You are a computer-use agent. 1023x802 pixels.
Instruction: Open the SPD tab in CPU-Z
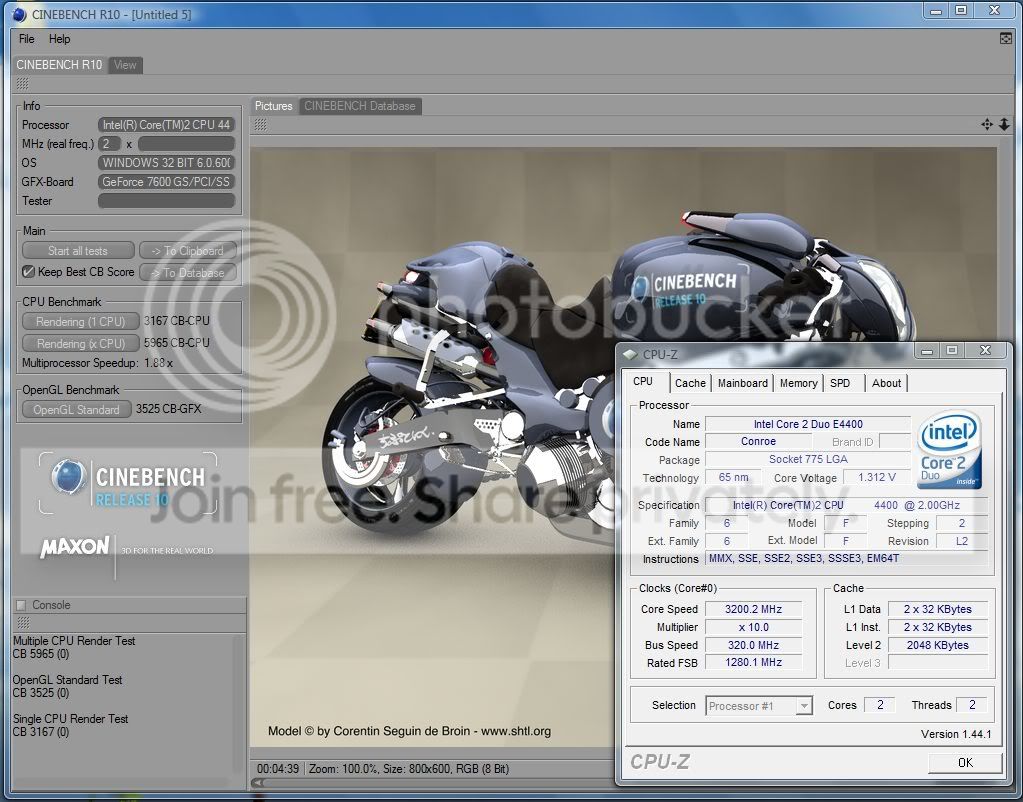840,383
